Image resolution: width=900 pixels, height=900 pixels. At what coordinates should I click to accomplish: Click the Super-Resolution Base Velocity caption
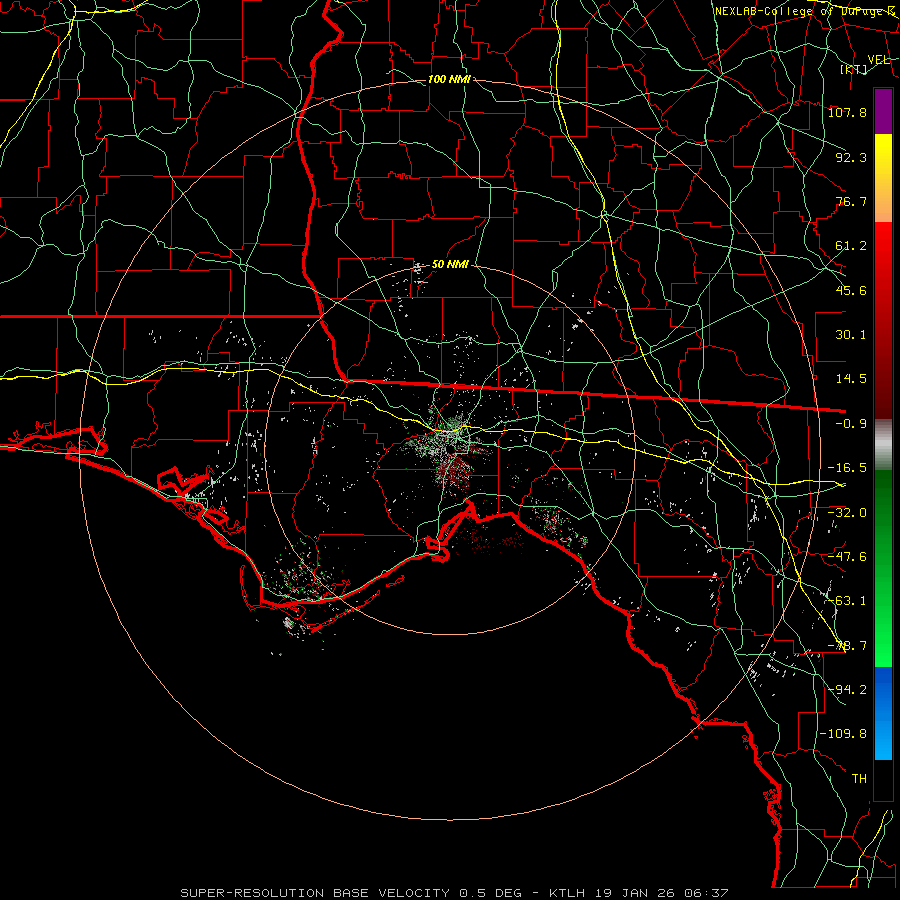454,893
